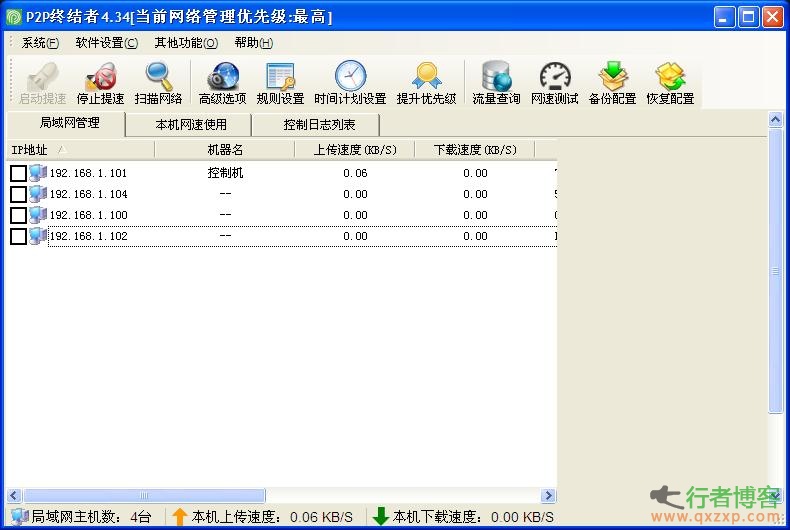Image resolution: width=790 pixels, height=530 pixels.
Task: Click the 提升优先级 medal icon
Action: tap(426, 76)
